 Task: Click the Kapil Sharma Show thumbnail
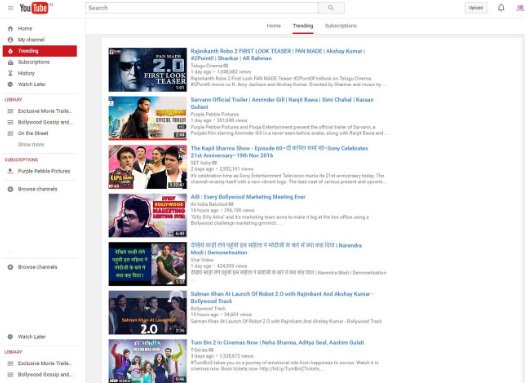pyautogui.click(x=148, y=167)
